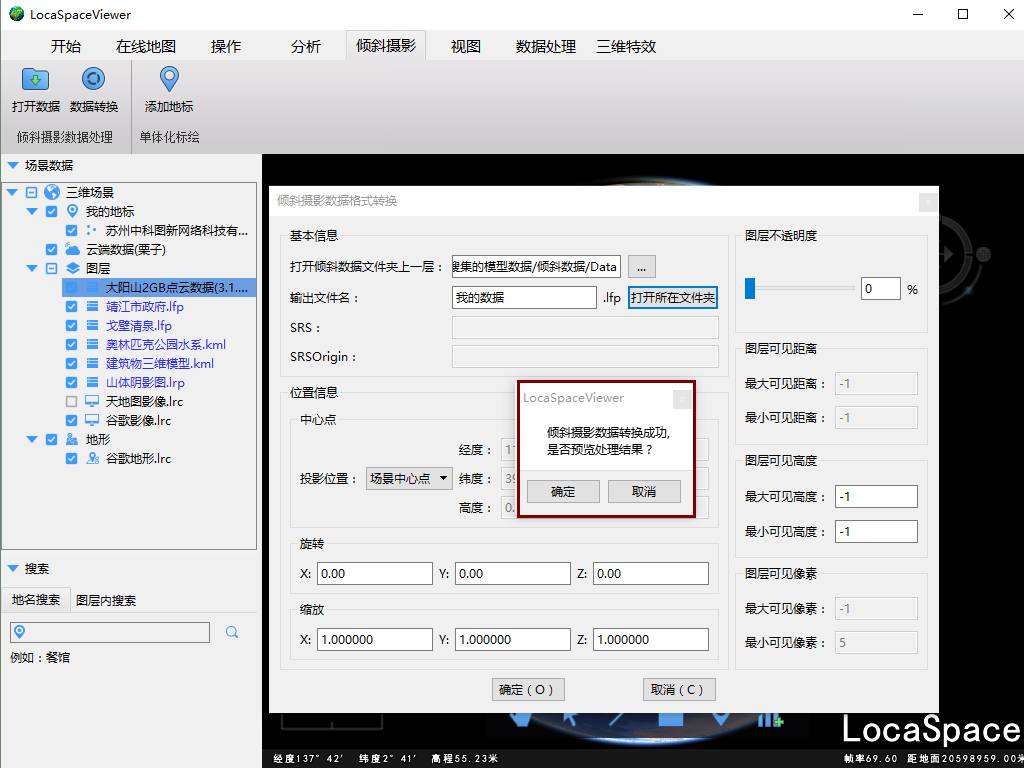1024x768 pixels.
Task: Click the LocaSpaceViewer app logo in title bar
Action: pyautogui.click(x=16, y=14)
